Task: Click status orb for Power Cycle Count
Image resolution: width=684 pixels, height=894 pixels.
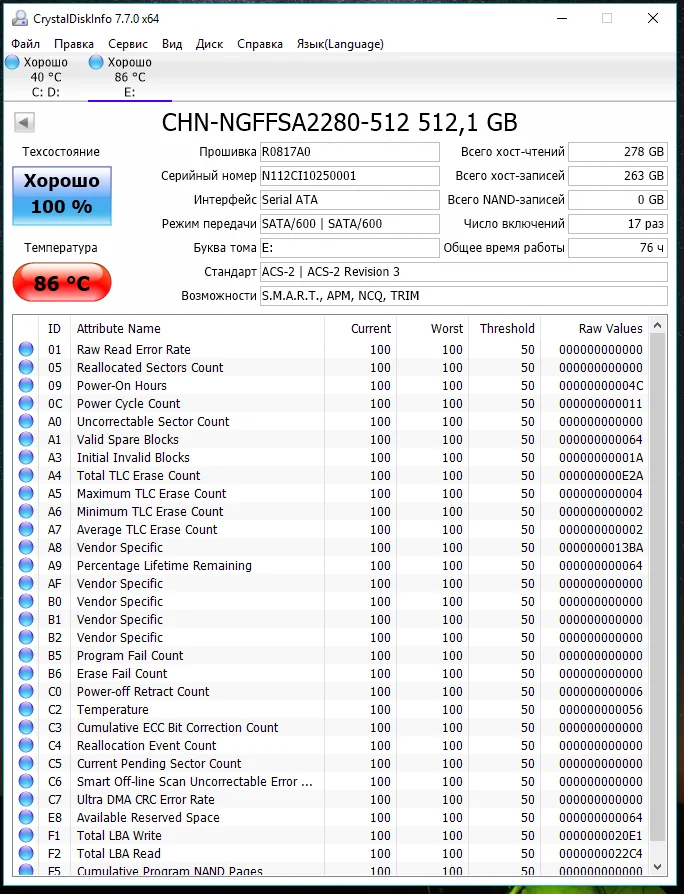Action: coord(26,403)
